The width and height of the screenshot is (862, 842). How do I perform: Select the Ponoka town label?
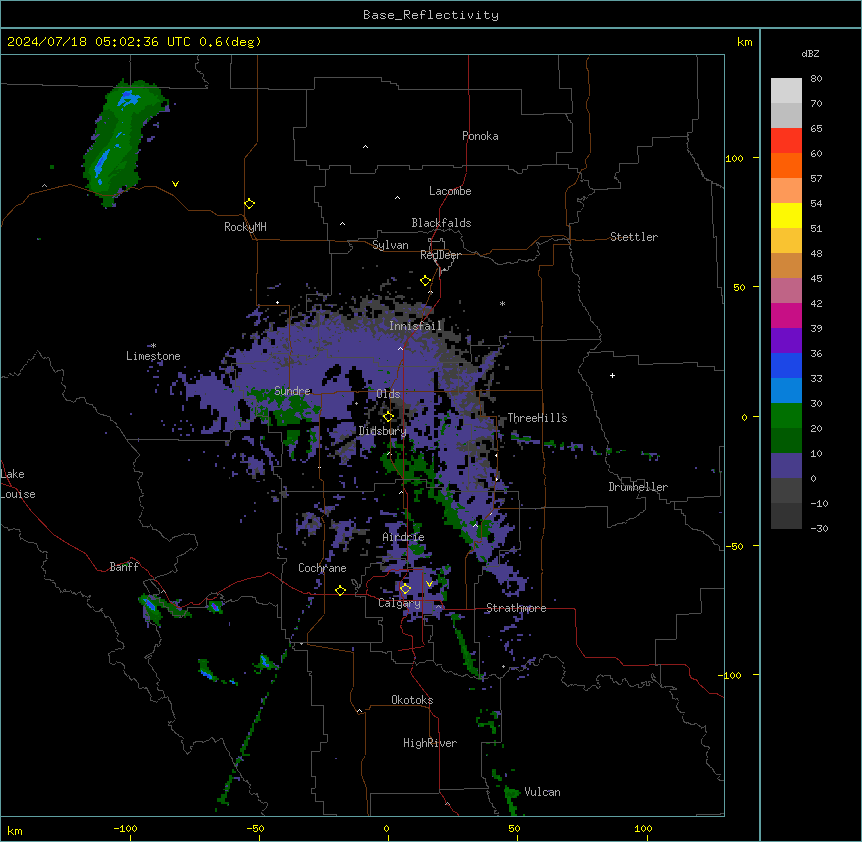480,136
